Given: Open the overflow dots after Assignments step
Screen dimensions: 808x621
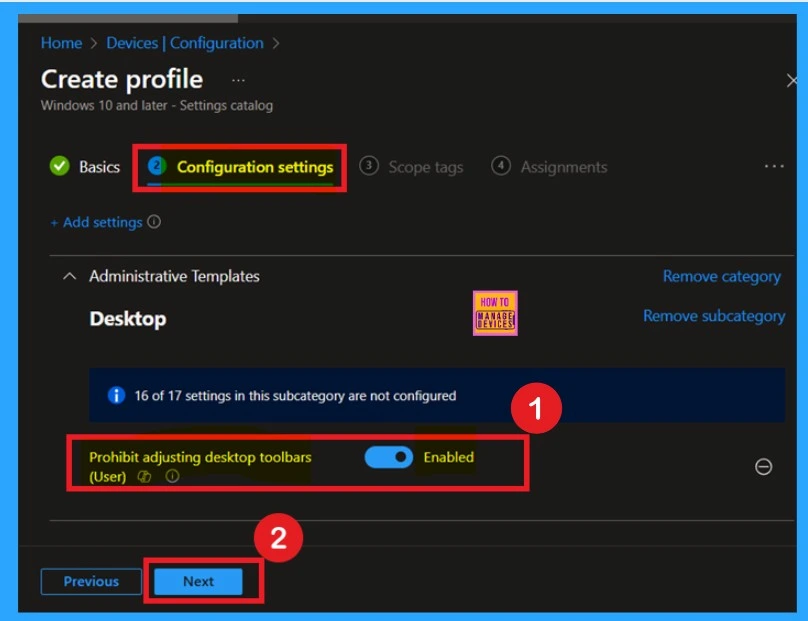Looking at the screenshot, I should pyautogui.click(x=774, y=166).
